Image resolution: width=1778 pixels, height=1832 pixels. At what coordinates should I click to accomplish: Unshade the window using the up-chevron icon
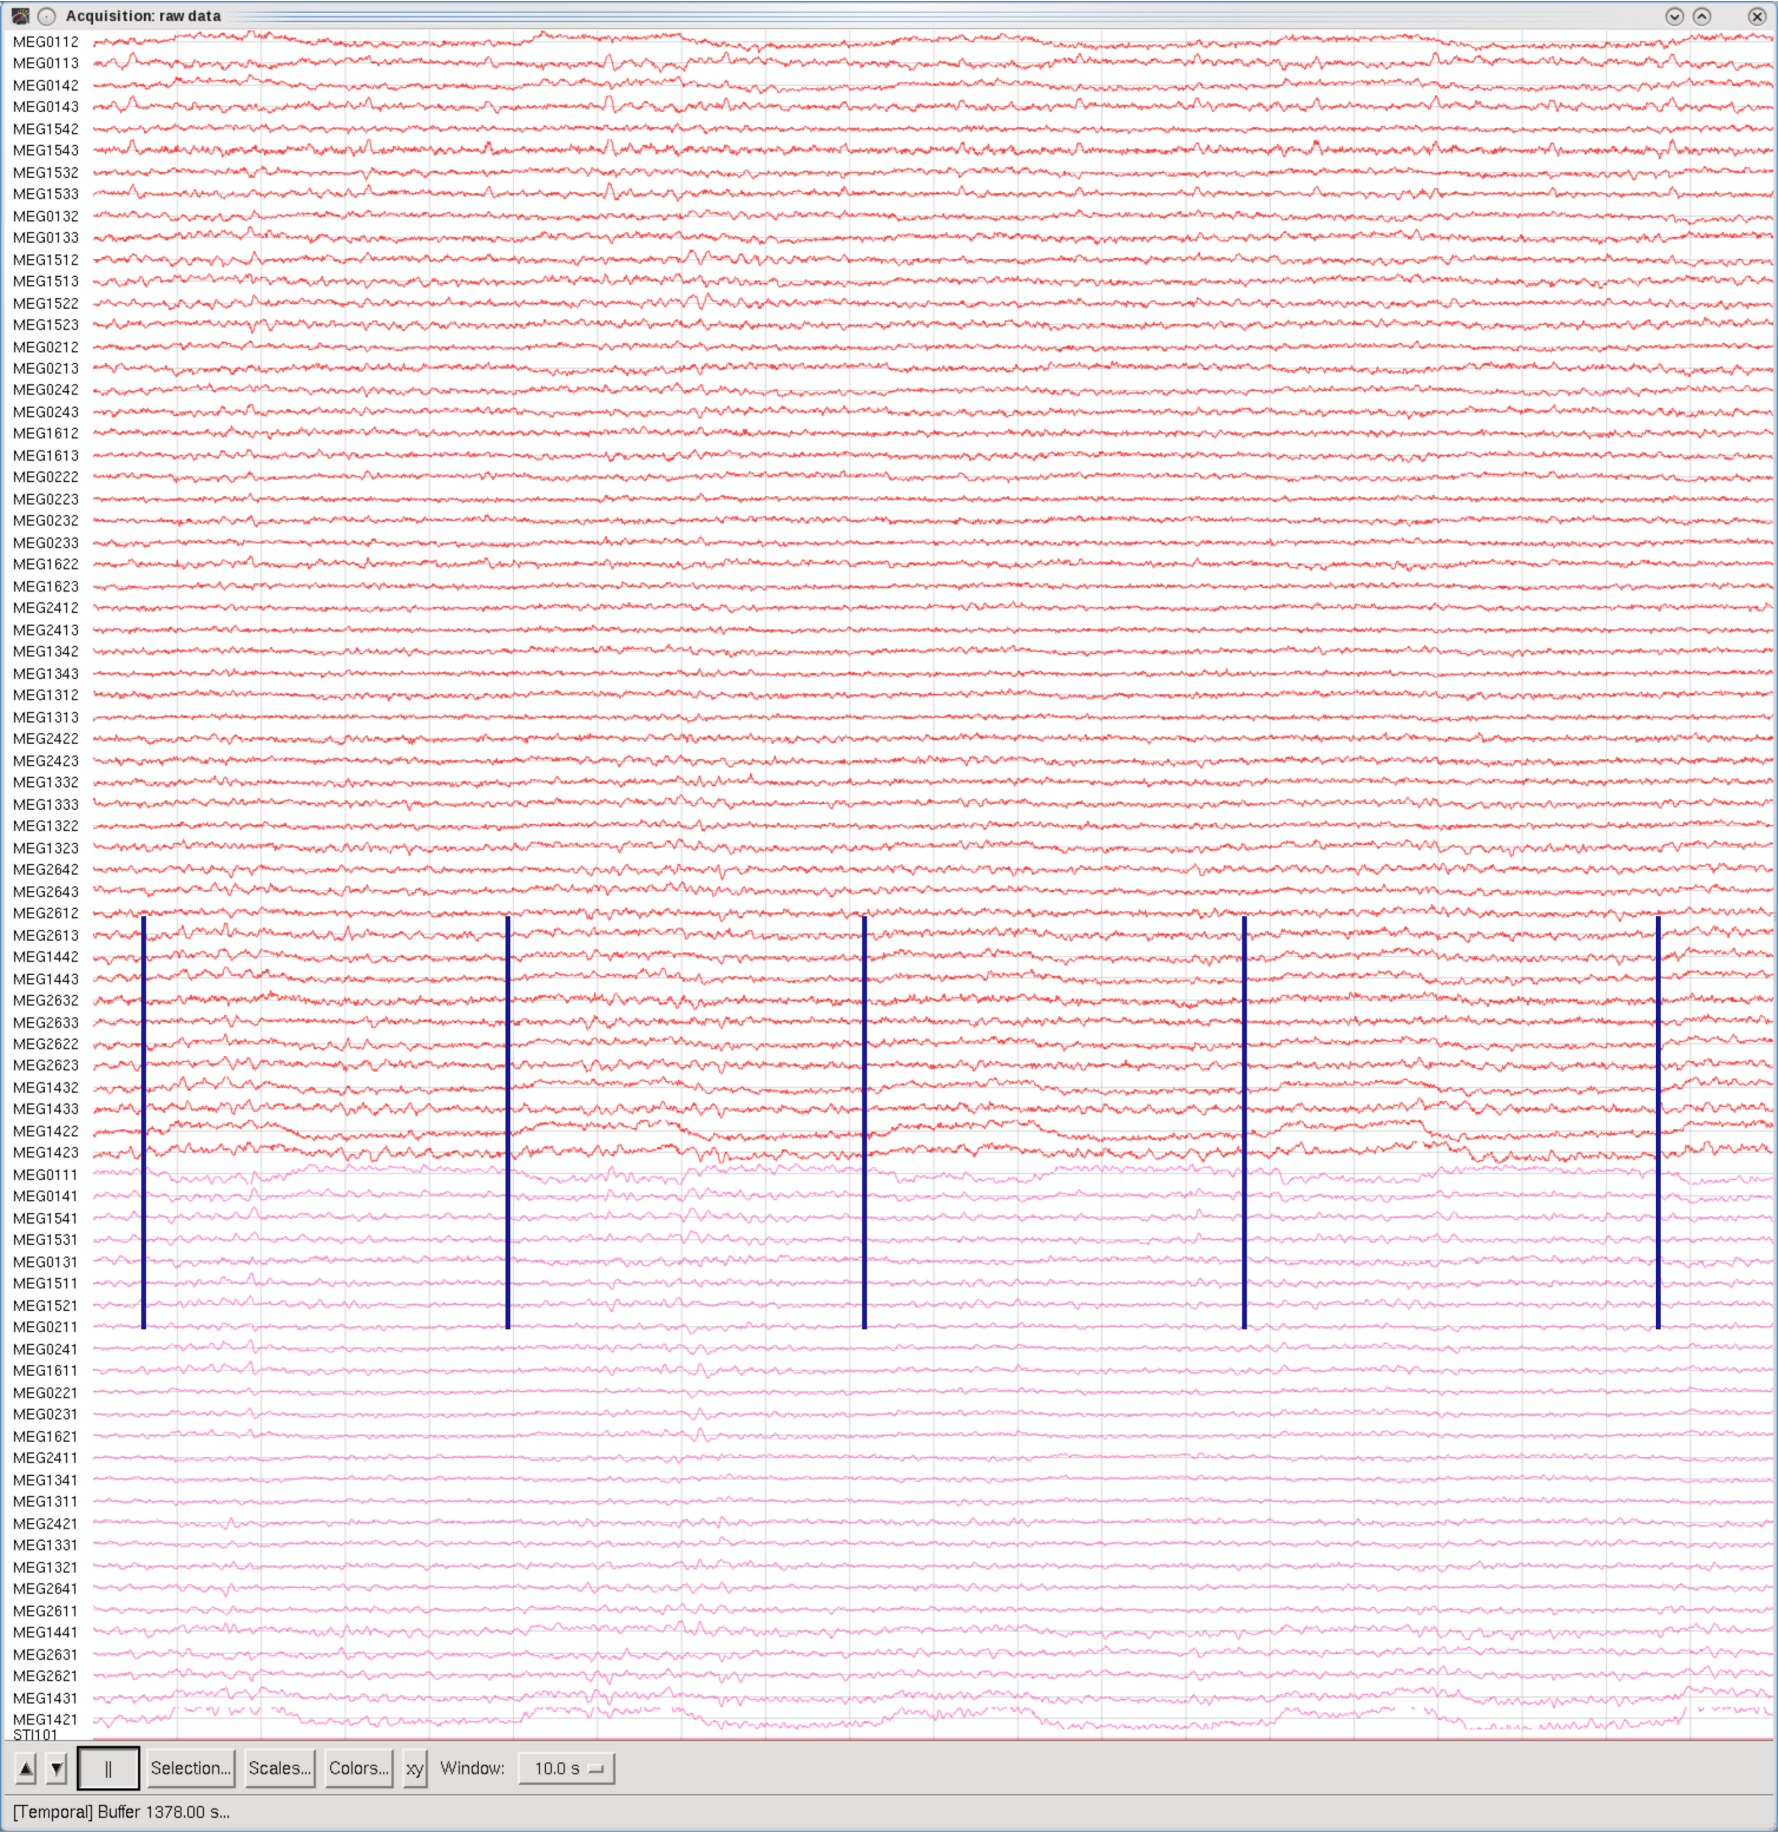click(1700, 16)
